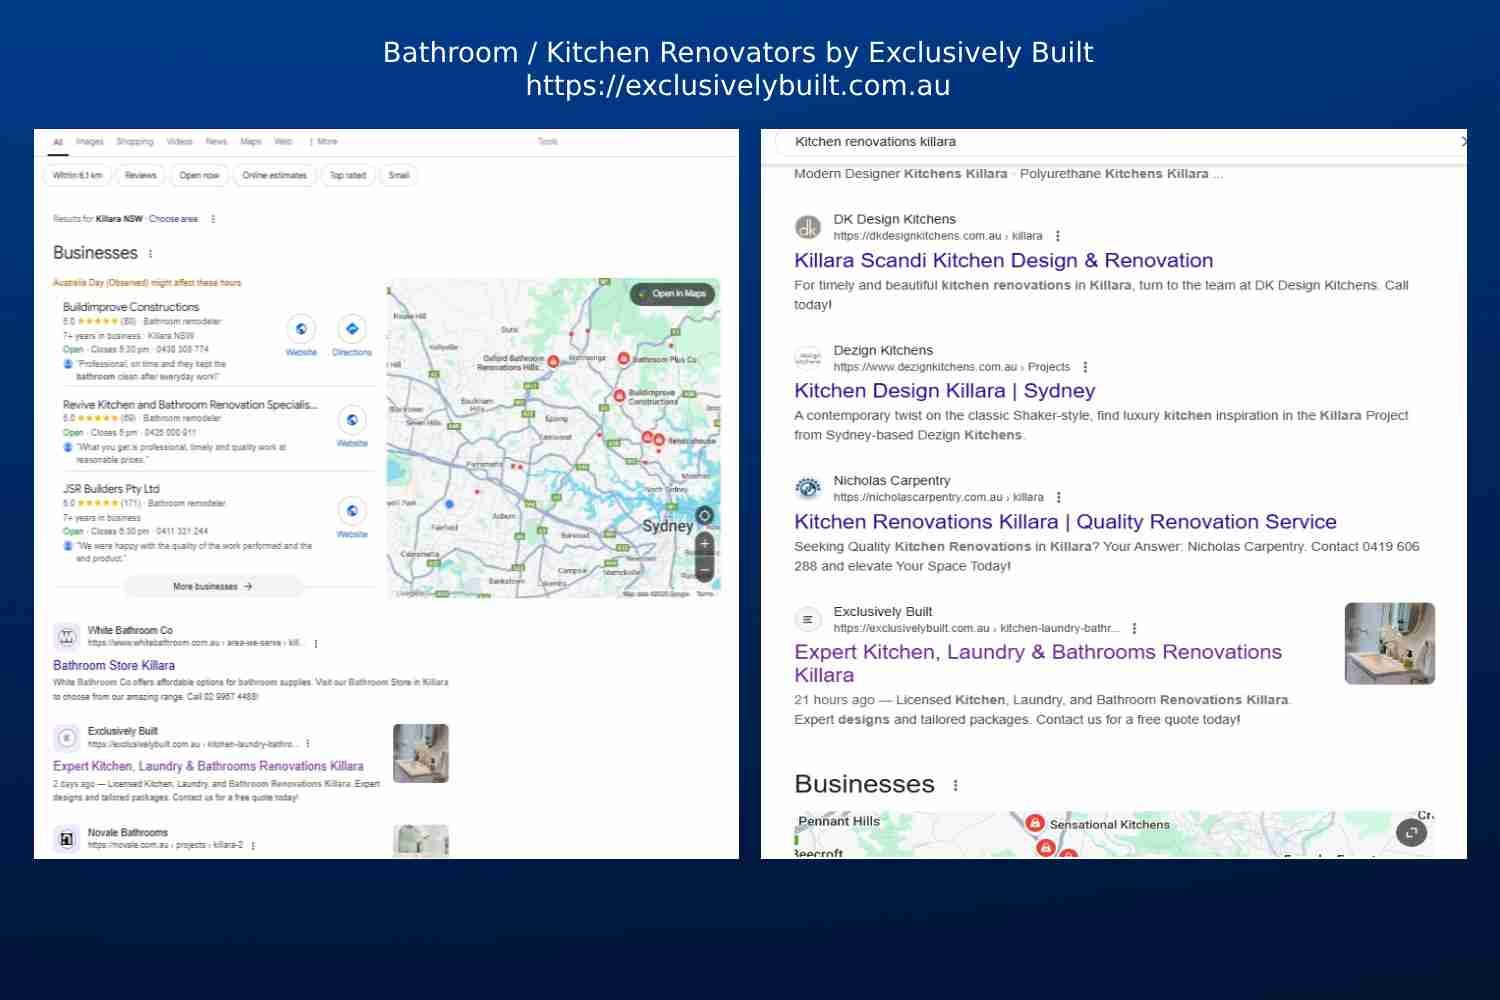1500x1000 pixels.
Task: Click map zoom in plus button
Action: pos(705,544)
